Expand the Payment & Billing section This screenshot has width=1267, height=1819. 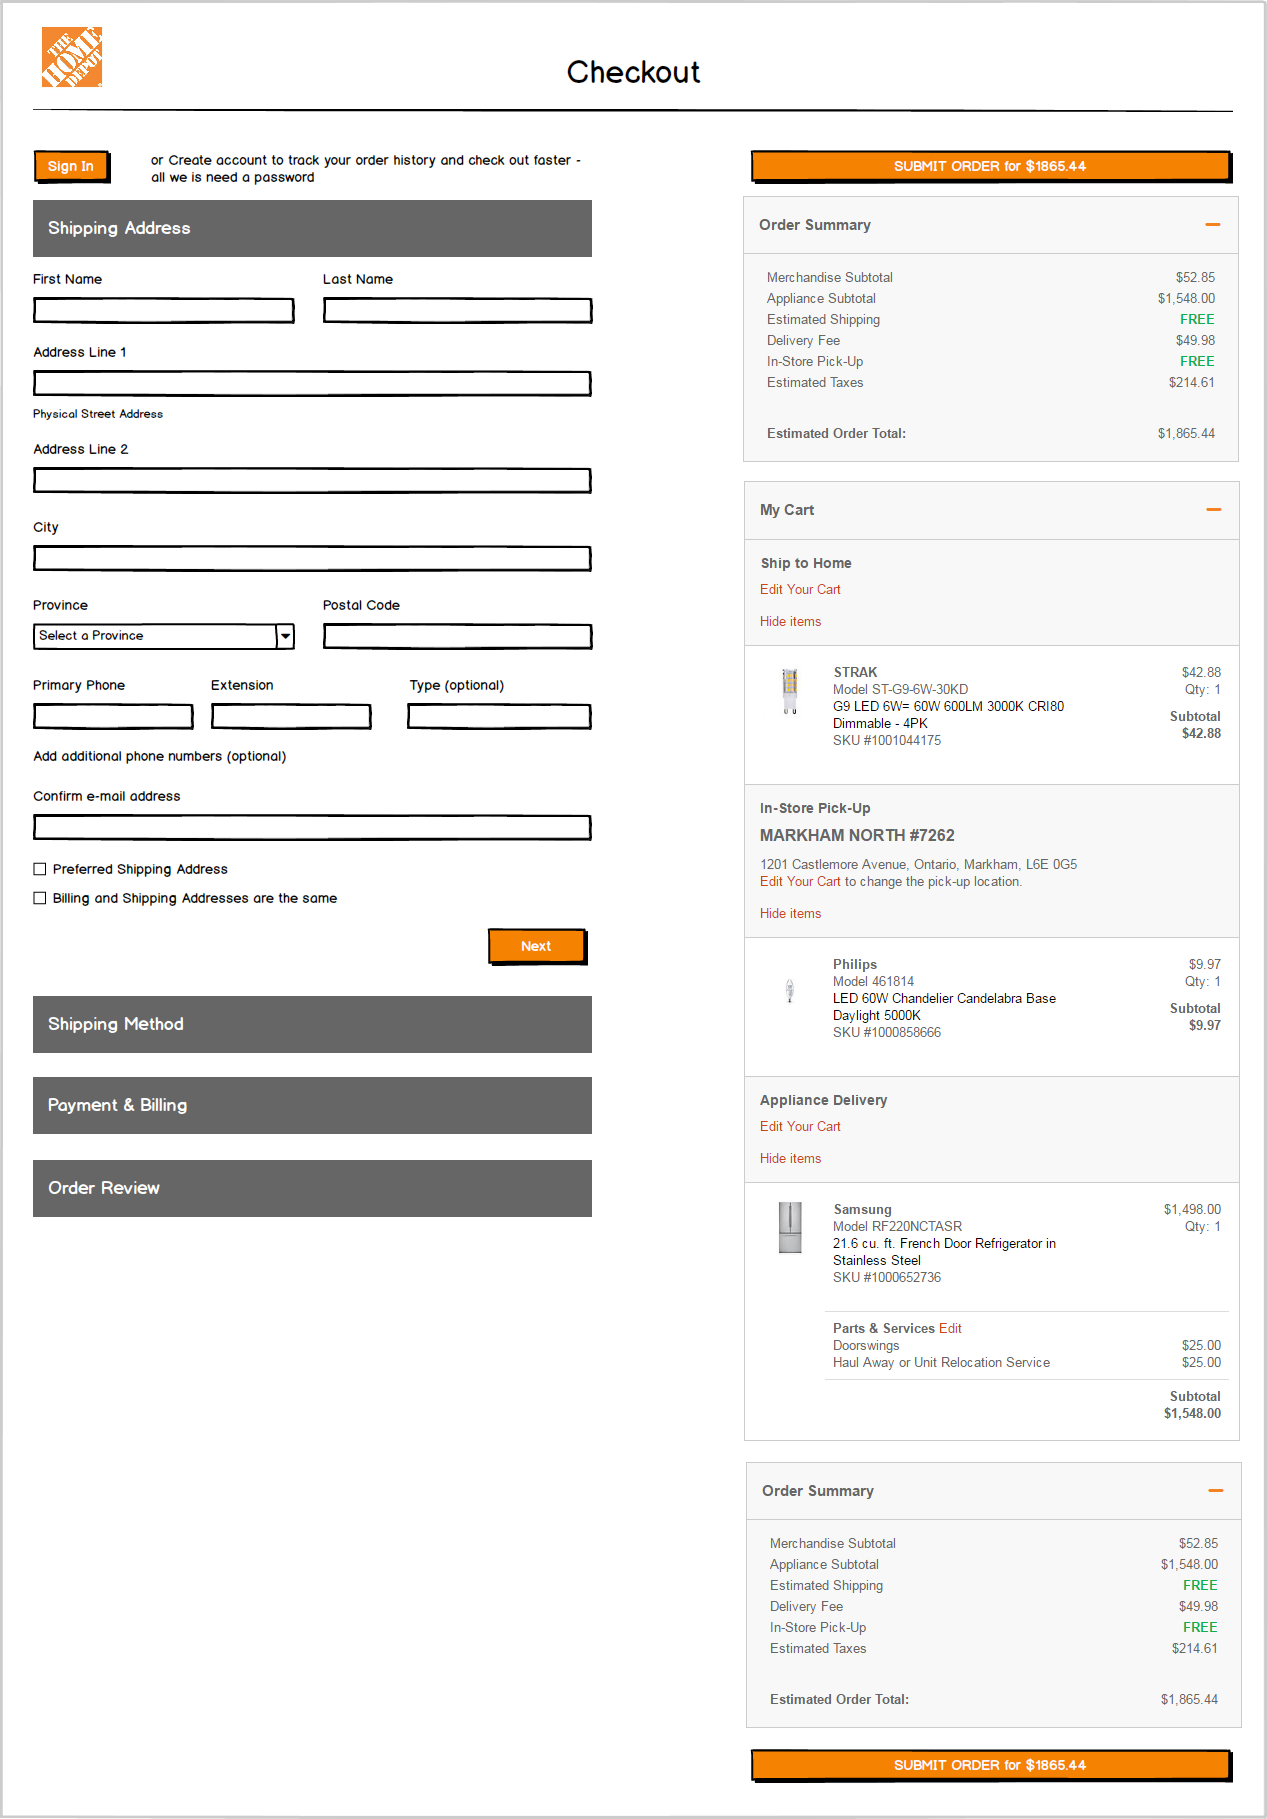click(x=312, y=1105)
